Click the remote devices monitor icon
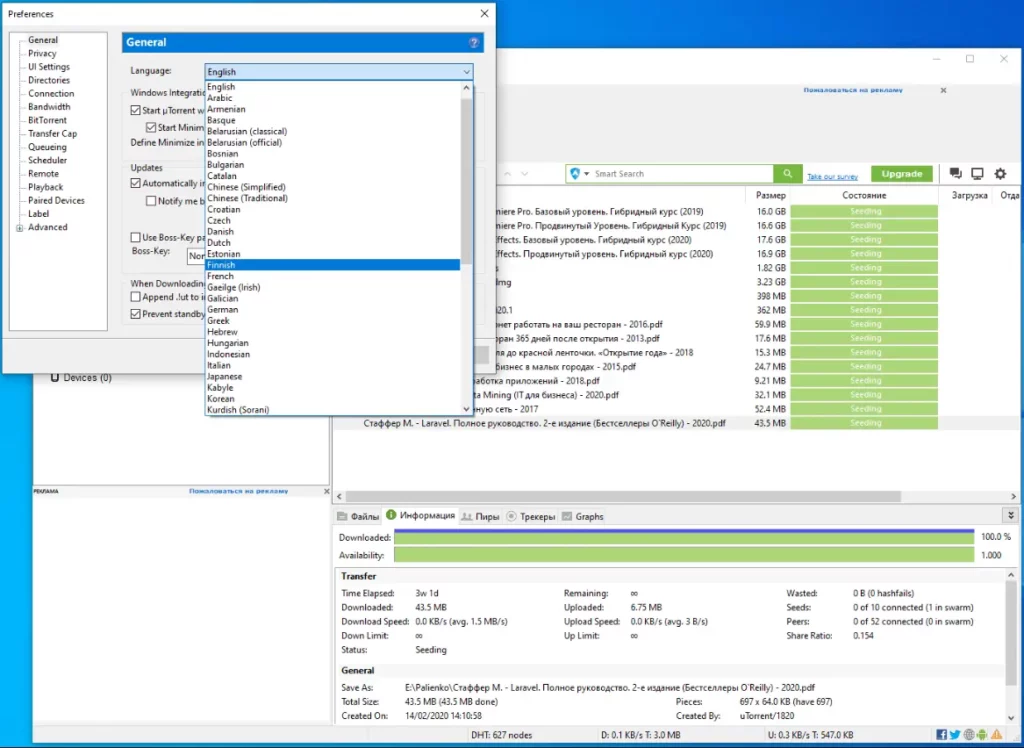The width and height of the screenshot is (1024, 748). pyautogui.click(x=977, y=173)
